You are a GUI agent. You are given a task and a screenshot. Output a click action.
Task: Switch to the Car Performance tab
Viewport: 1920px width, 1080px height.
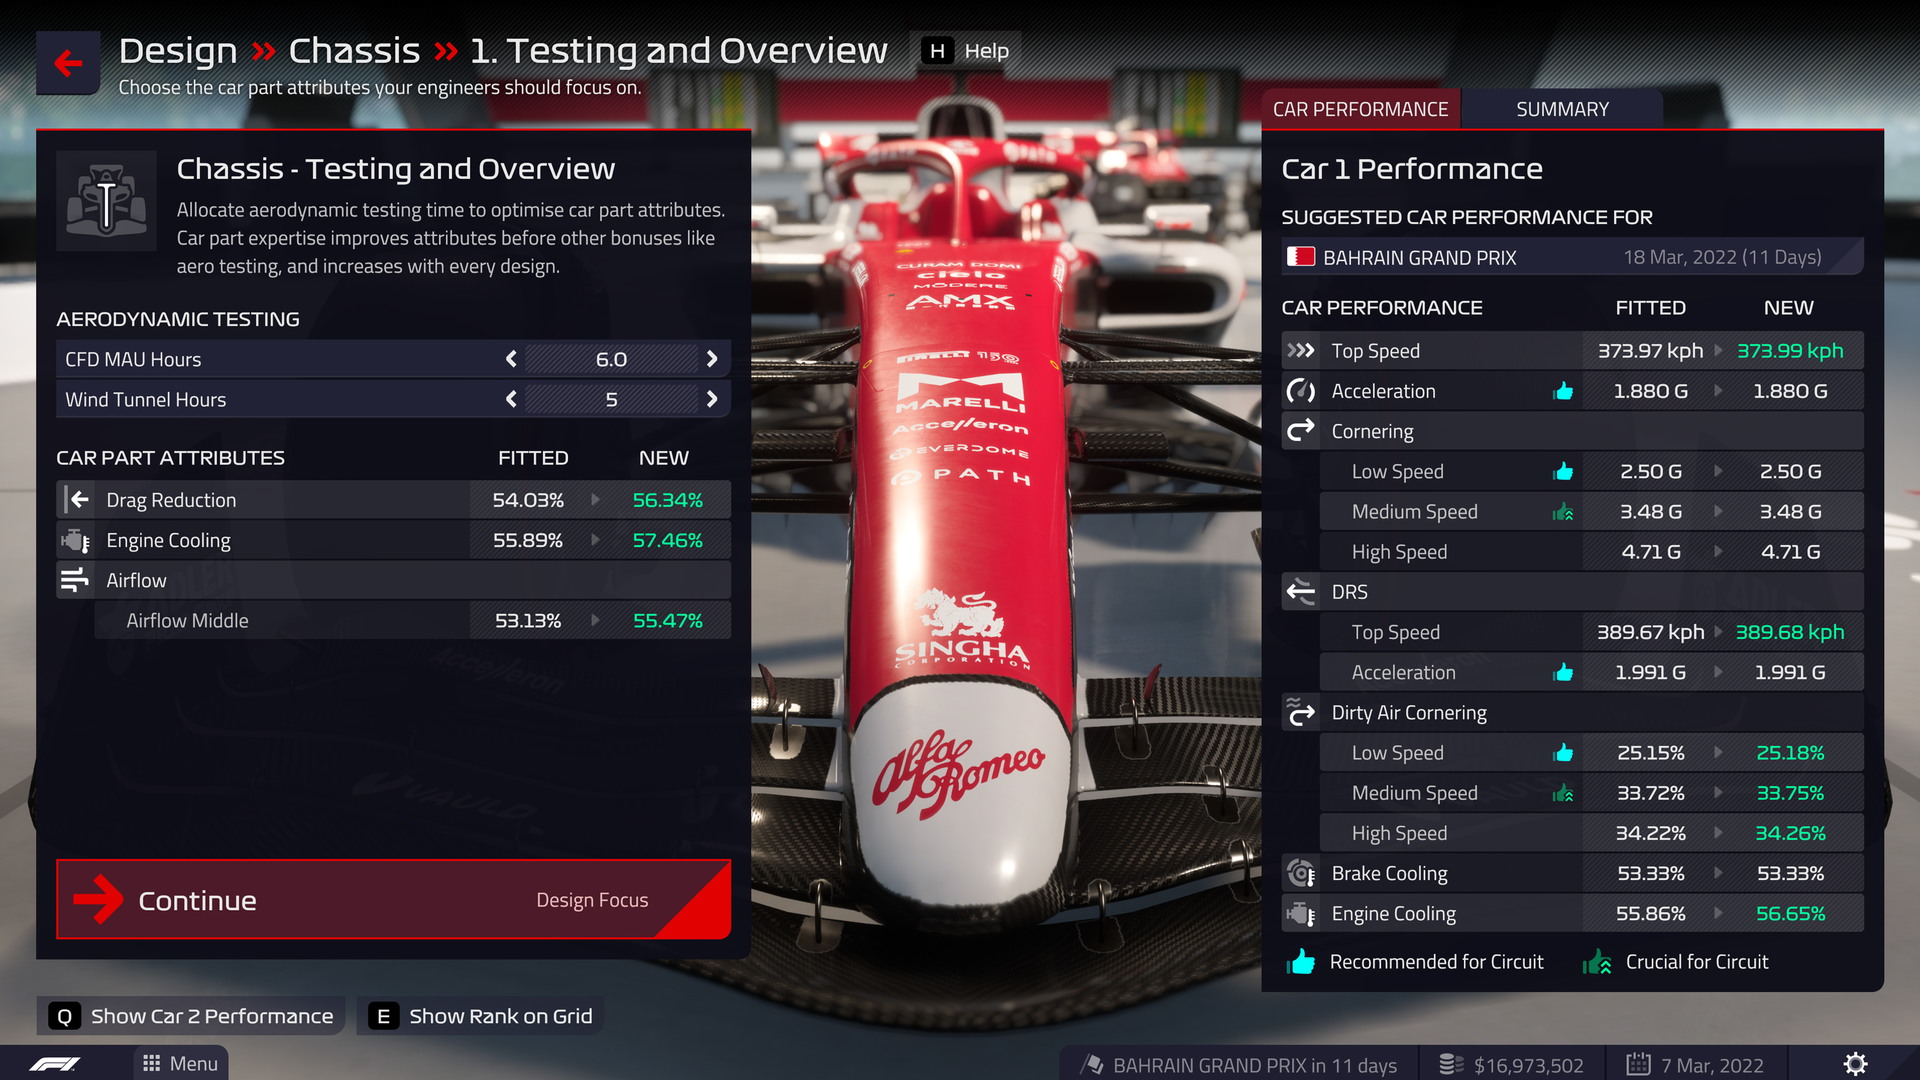[x=1360, y=109]
